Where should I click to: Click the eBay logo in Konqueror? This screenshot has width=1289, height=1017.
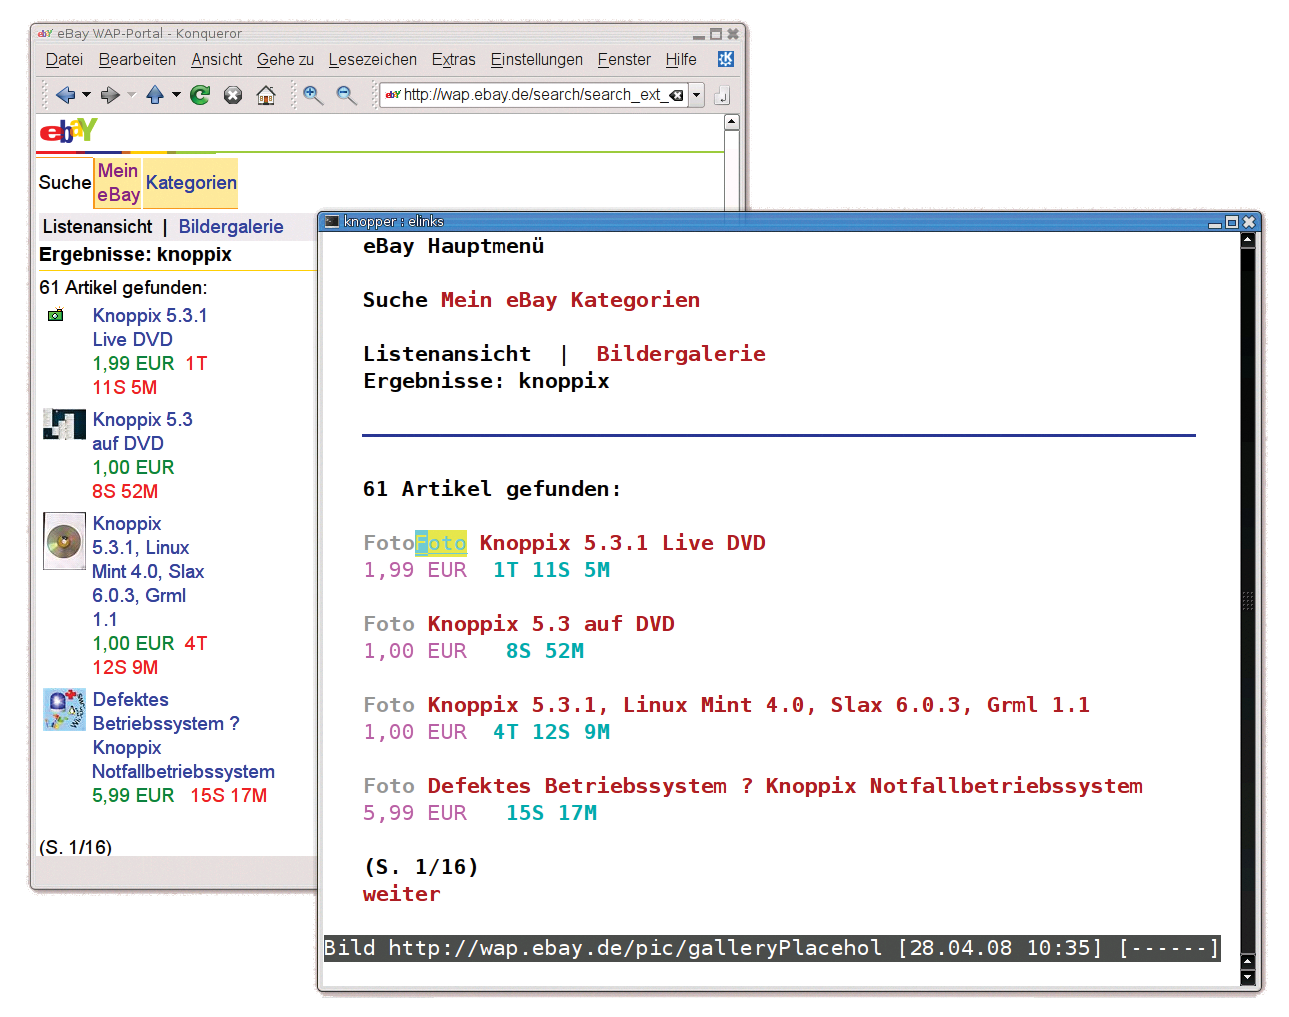pyautogui.click(x=68, y=131)
